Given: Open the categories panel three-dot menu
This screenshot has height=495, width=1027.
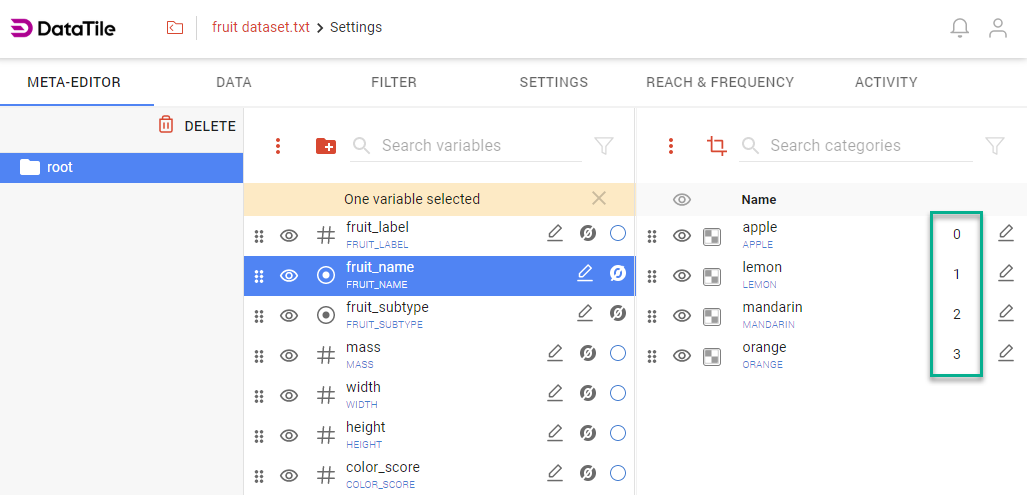Looking at the screenshot, I should tap(671, 146).
